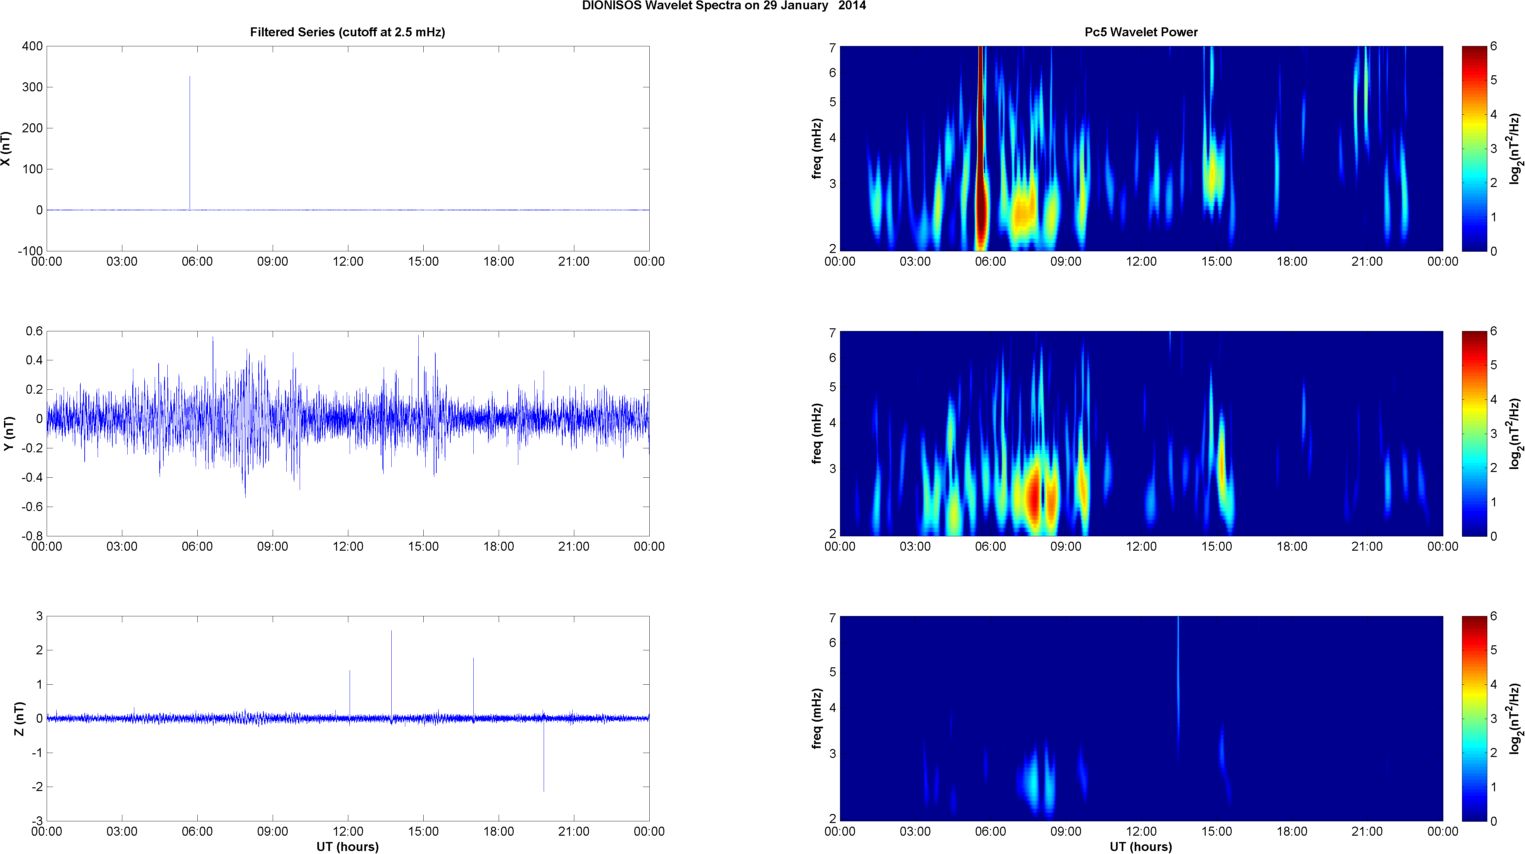Click the 400 tick on X series axis
The height and width of the screenshot is (854, 1525).
(x=32, y=46)
